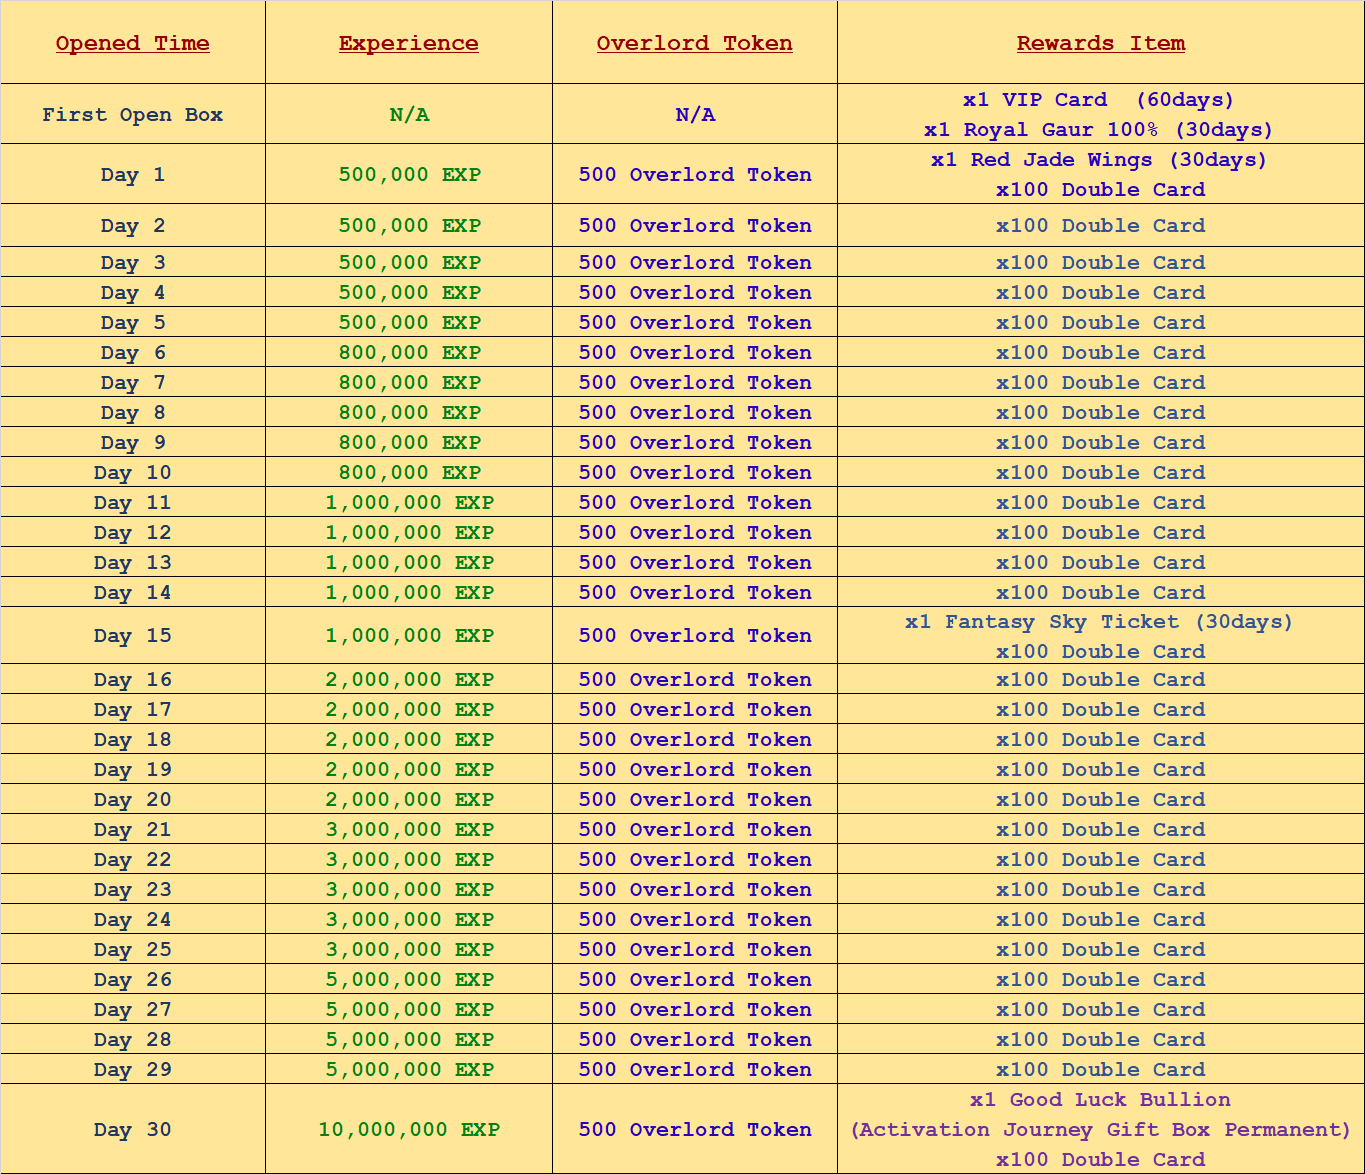The height and width of the screenshot is (1174, 1365).
Task: Click the Fantasy Sky Ticket (30days) reward
Action: click(x=1098, y=622)
